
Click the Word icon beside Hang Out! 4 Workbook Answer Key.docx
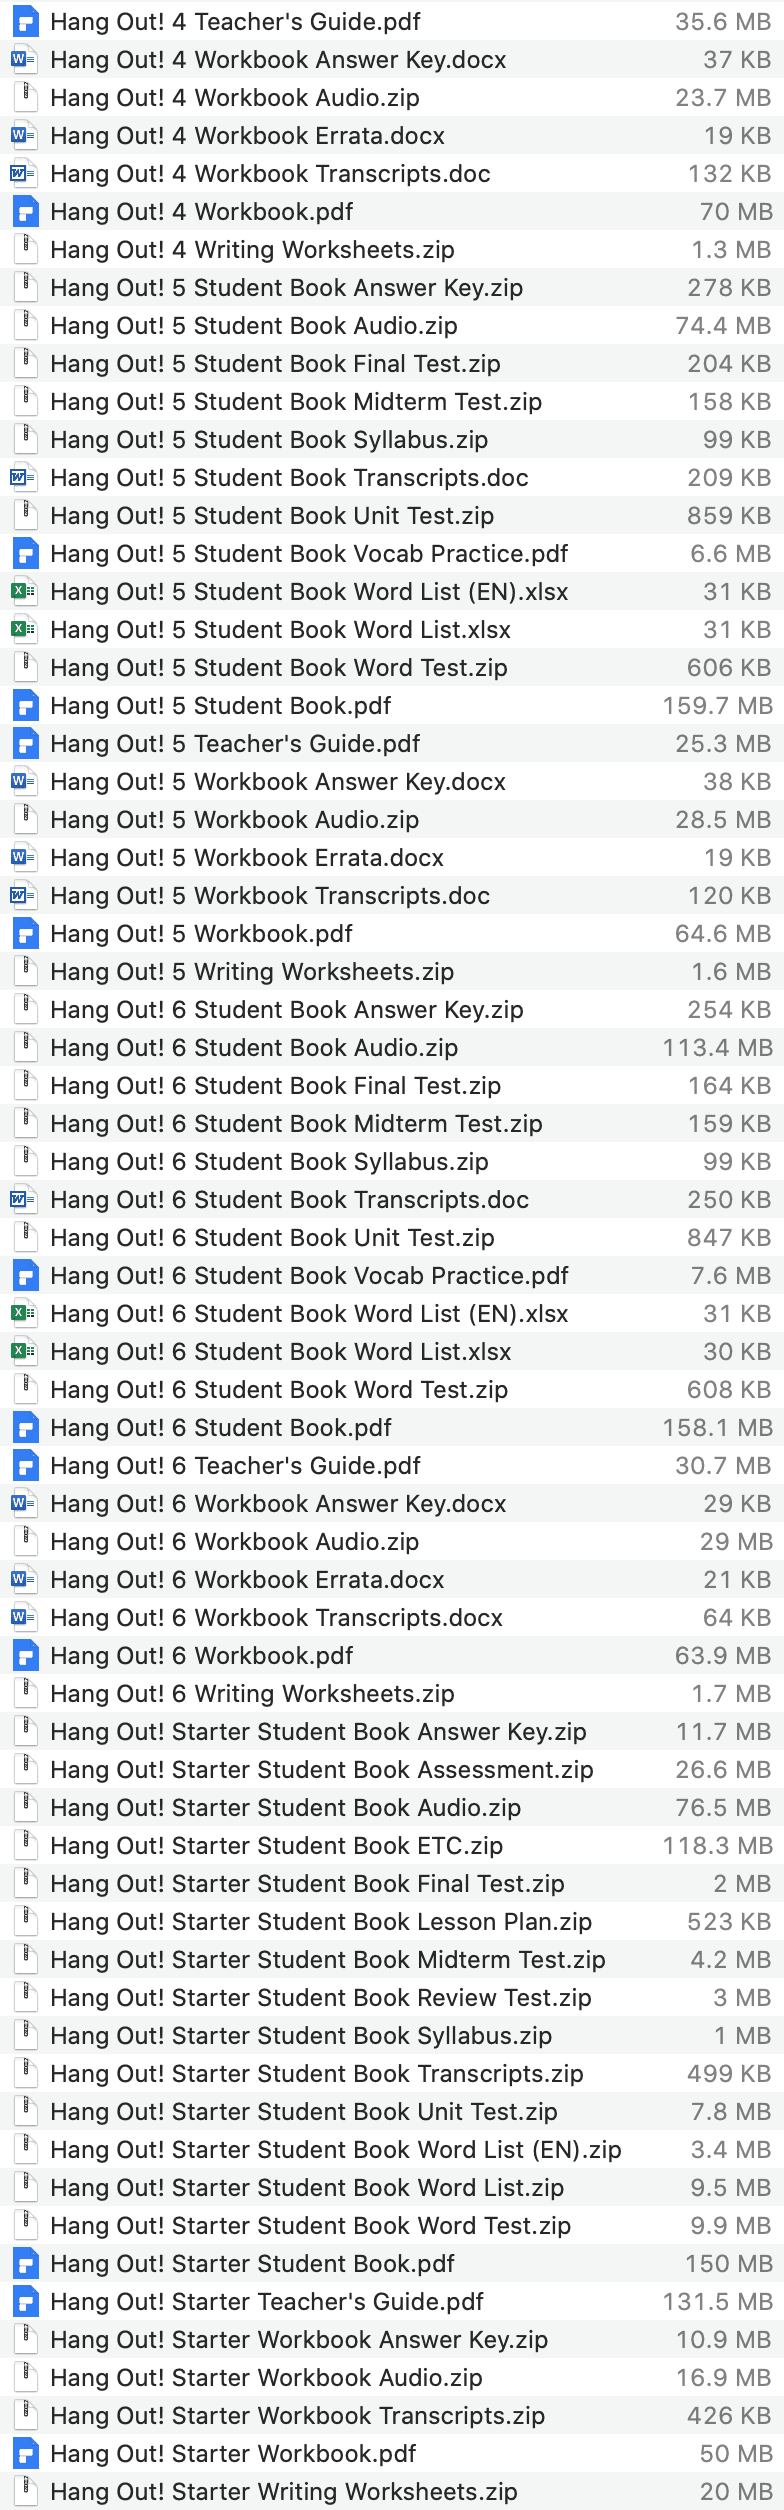[x=23, y=59]
